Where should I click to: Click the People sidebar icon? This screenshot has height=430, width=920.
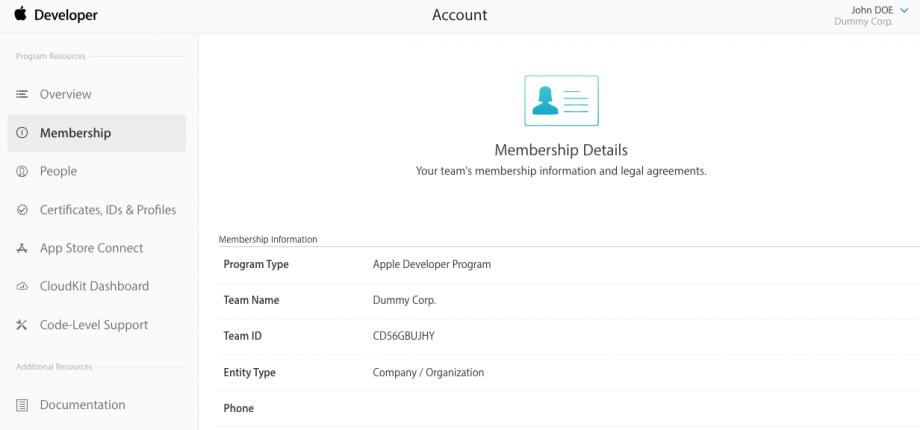pos(22,171)
